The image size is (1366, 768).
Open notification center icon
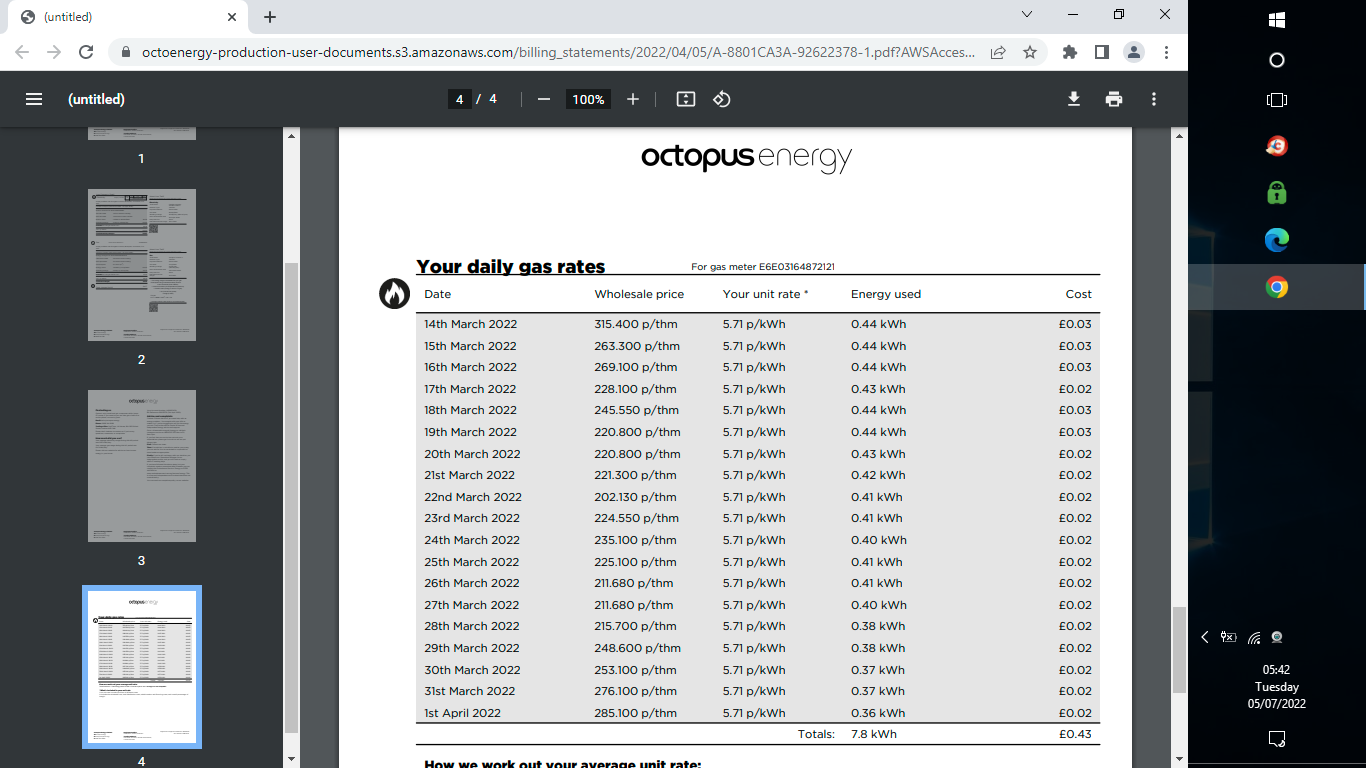tap(1277, 738)
